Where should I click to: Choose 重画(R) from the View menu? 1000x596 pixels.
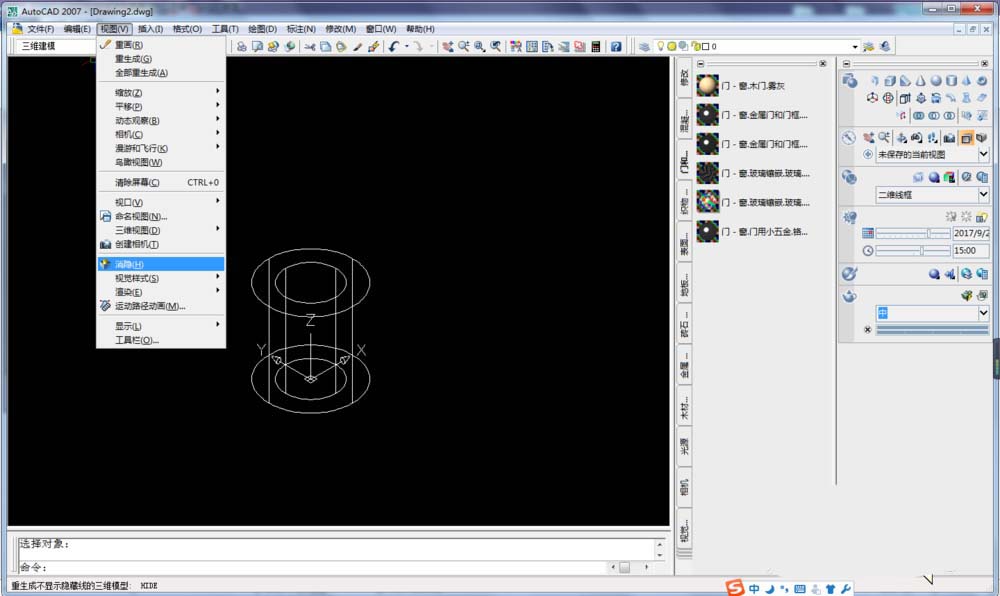point(161,45)
